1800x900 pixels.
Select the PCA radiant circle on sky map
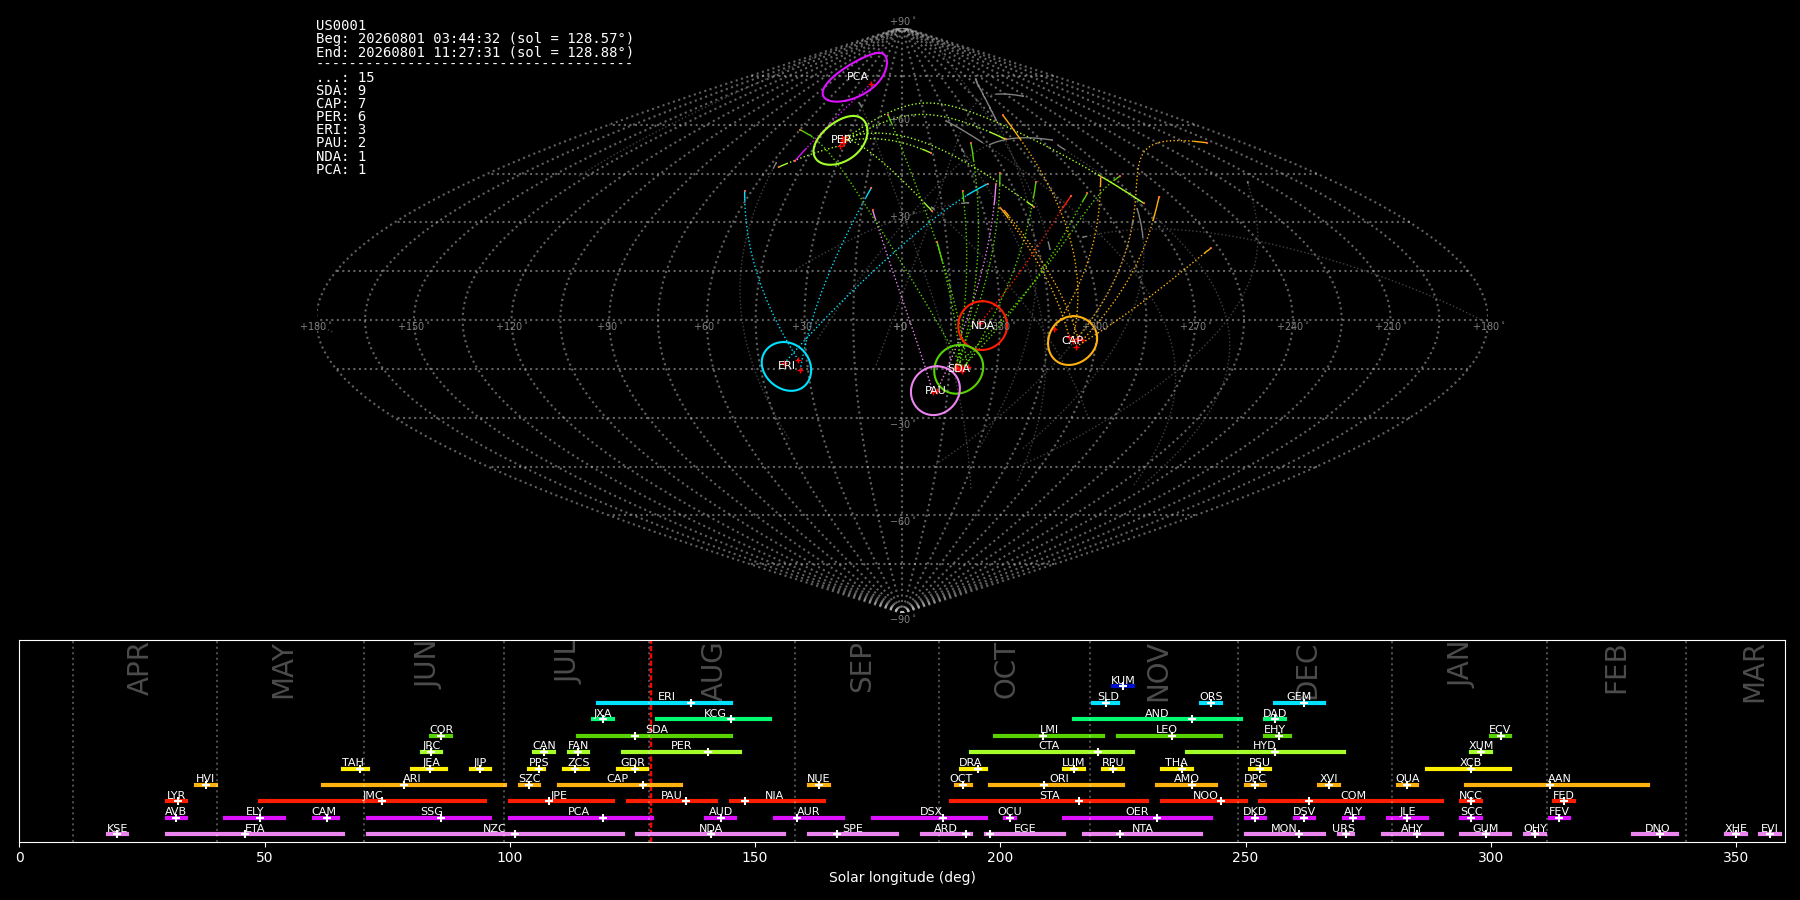click(855, 77)
